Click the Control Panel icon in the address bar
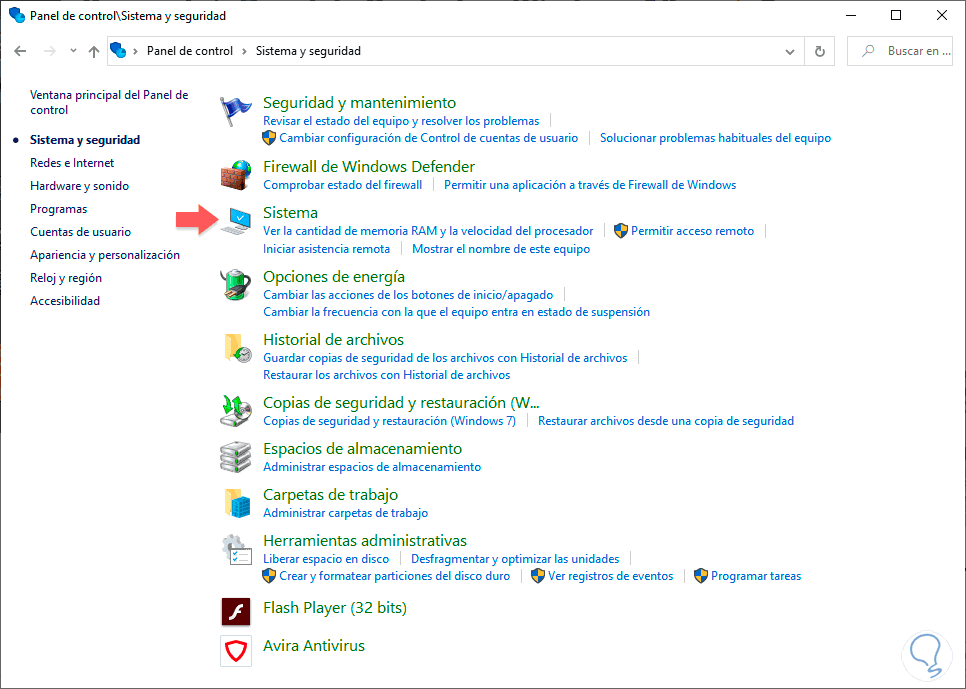Viewport: 966px width, 689px height. [118, 51]
